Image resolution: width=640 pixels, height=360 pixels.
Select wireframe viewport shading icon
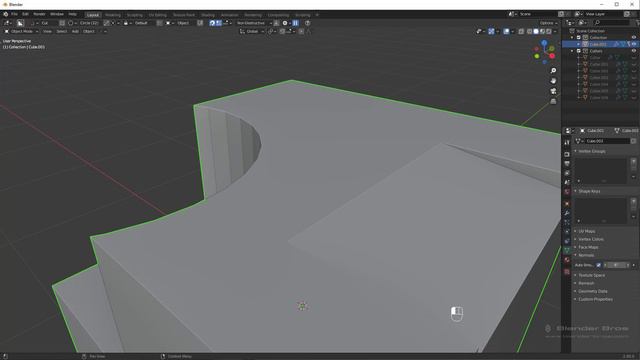click(529, 31)
